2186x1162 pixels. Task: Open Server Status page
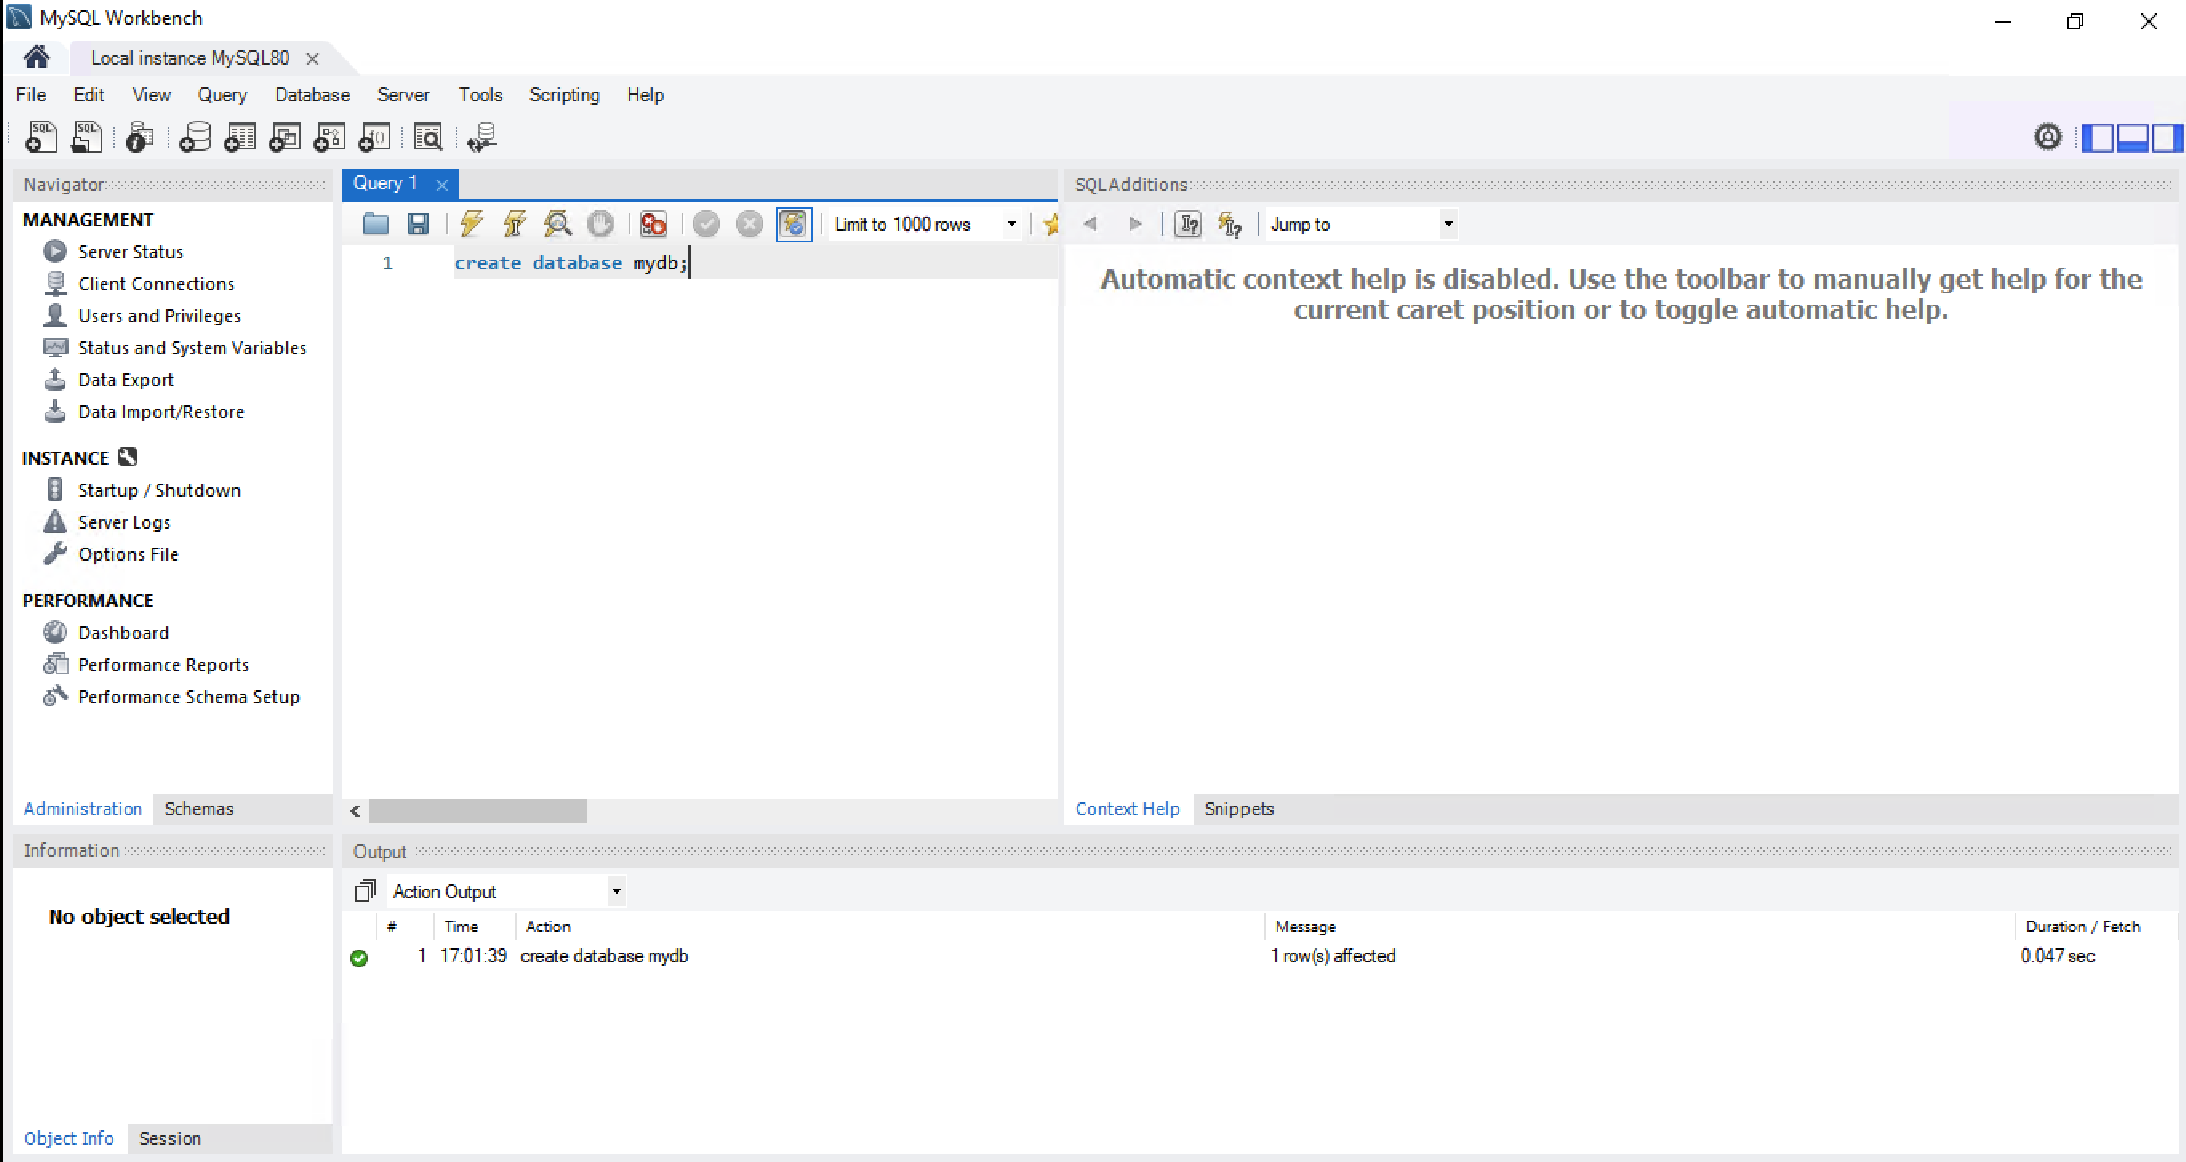coord(130,251)
